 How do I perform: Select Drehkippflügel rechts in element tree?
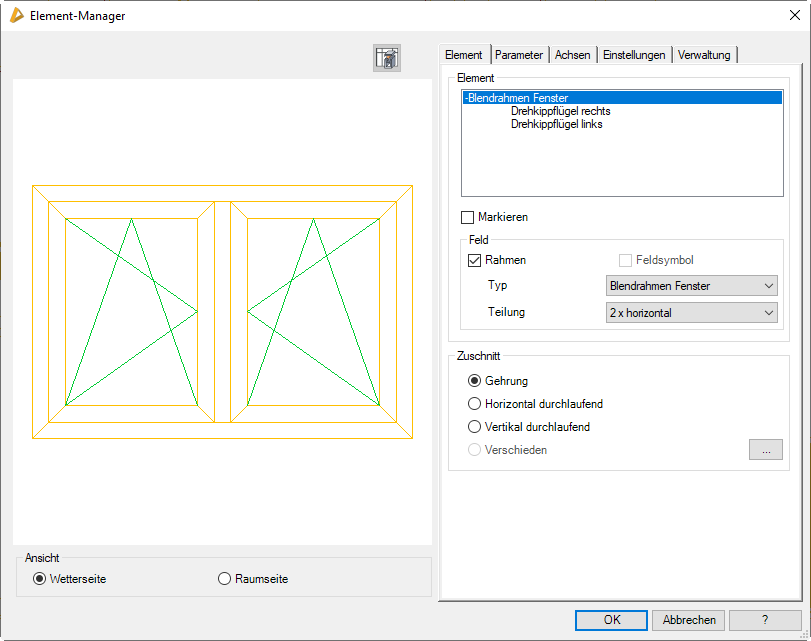560,111
